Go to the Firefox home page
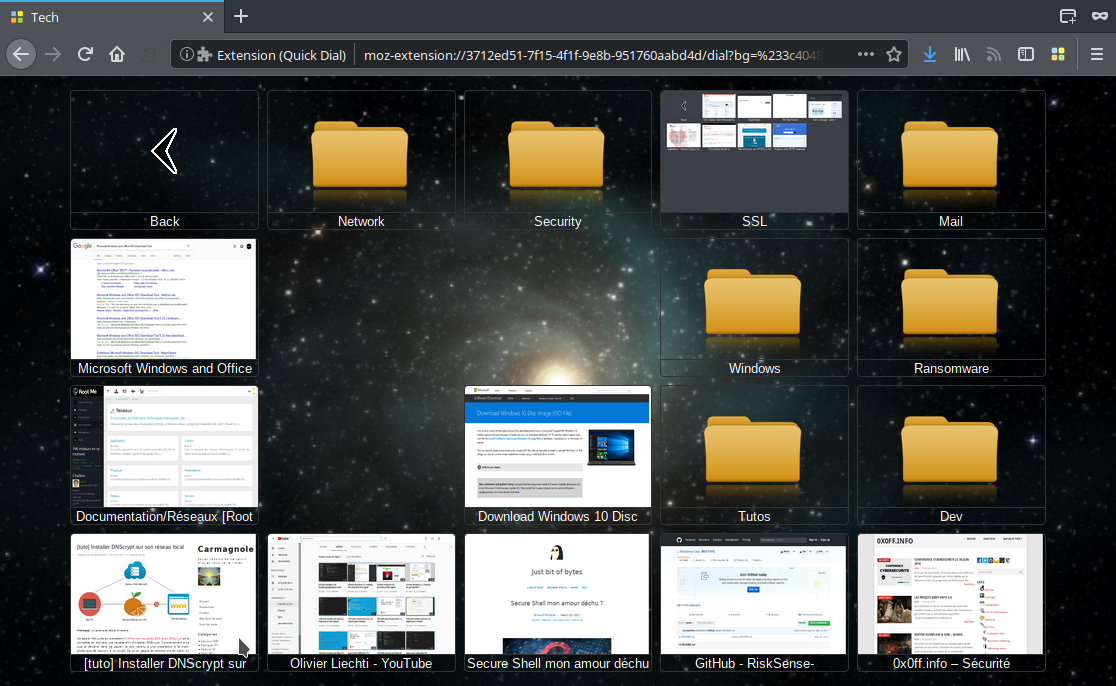Viewport: 1116px width, 686px height. [x=117, y=54]
